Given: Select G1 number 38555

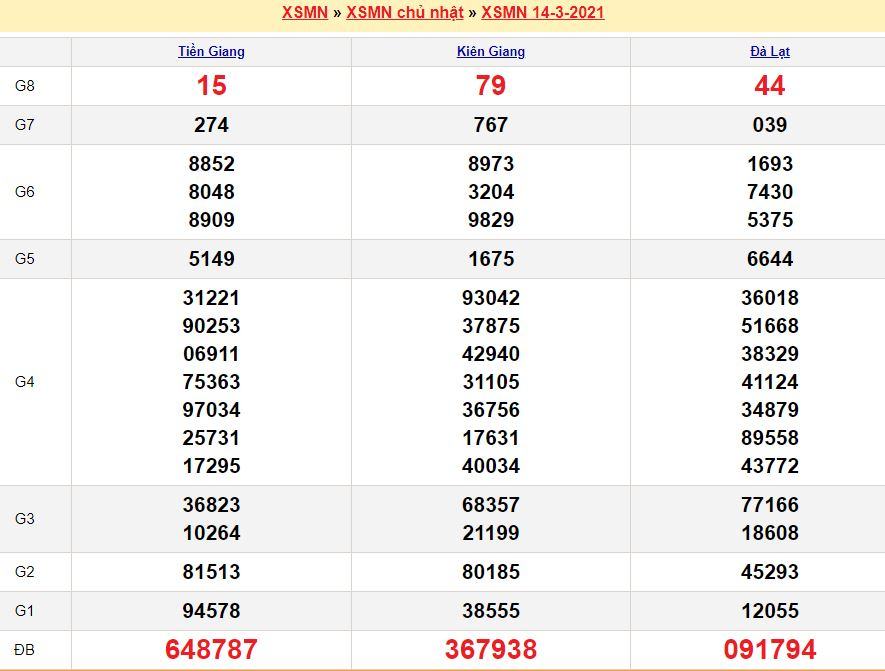Looking at the screenshot, I should (x=491, y=611).
